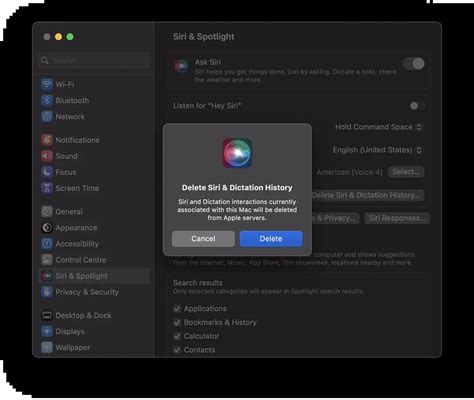Open the Hold Command Space shortcut dropdown
This screenshot has height=400, width=474.
pos(379,127)
